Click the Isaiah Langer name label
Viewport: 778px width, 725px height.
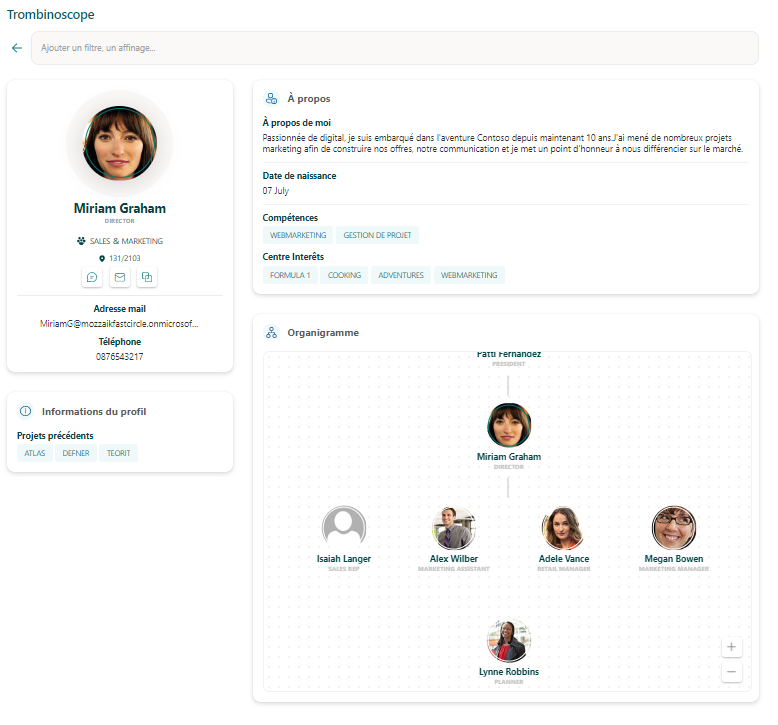click(x=344, y=559)
